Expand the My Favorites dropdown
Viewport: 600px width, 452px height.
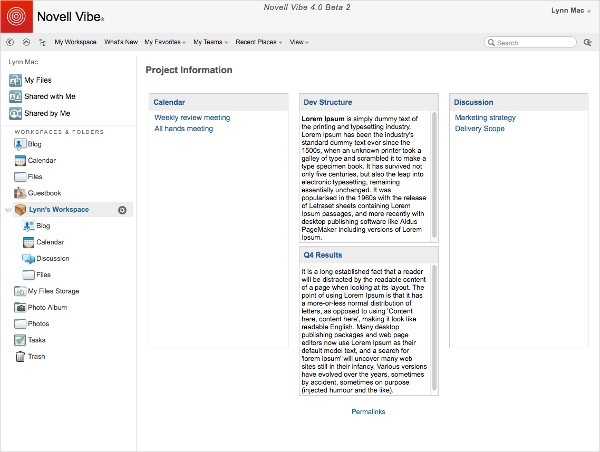tap(165, 42)
